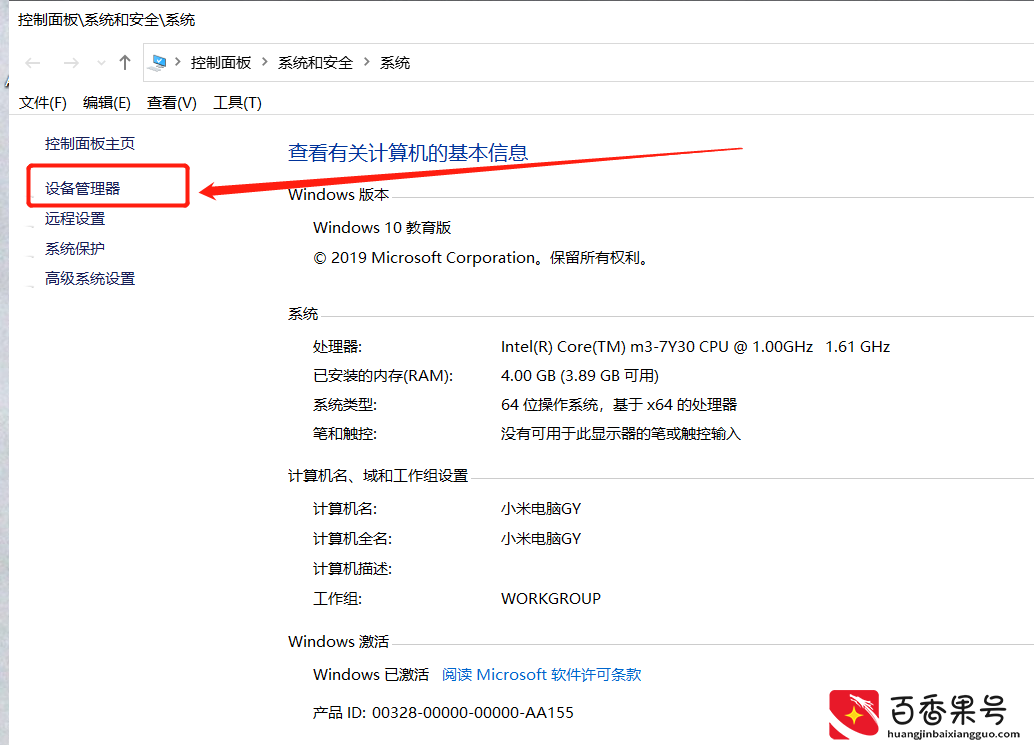1034x745 pixels.
Task: Go back with the left arrow button
Action: [33, 63]
